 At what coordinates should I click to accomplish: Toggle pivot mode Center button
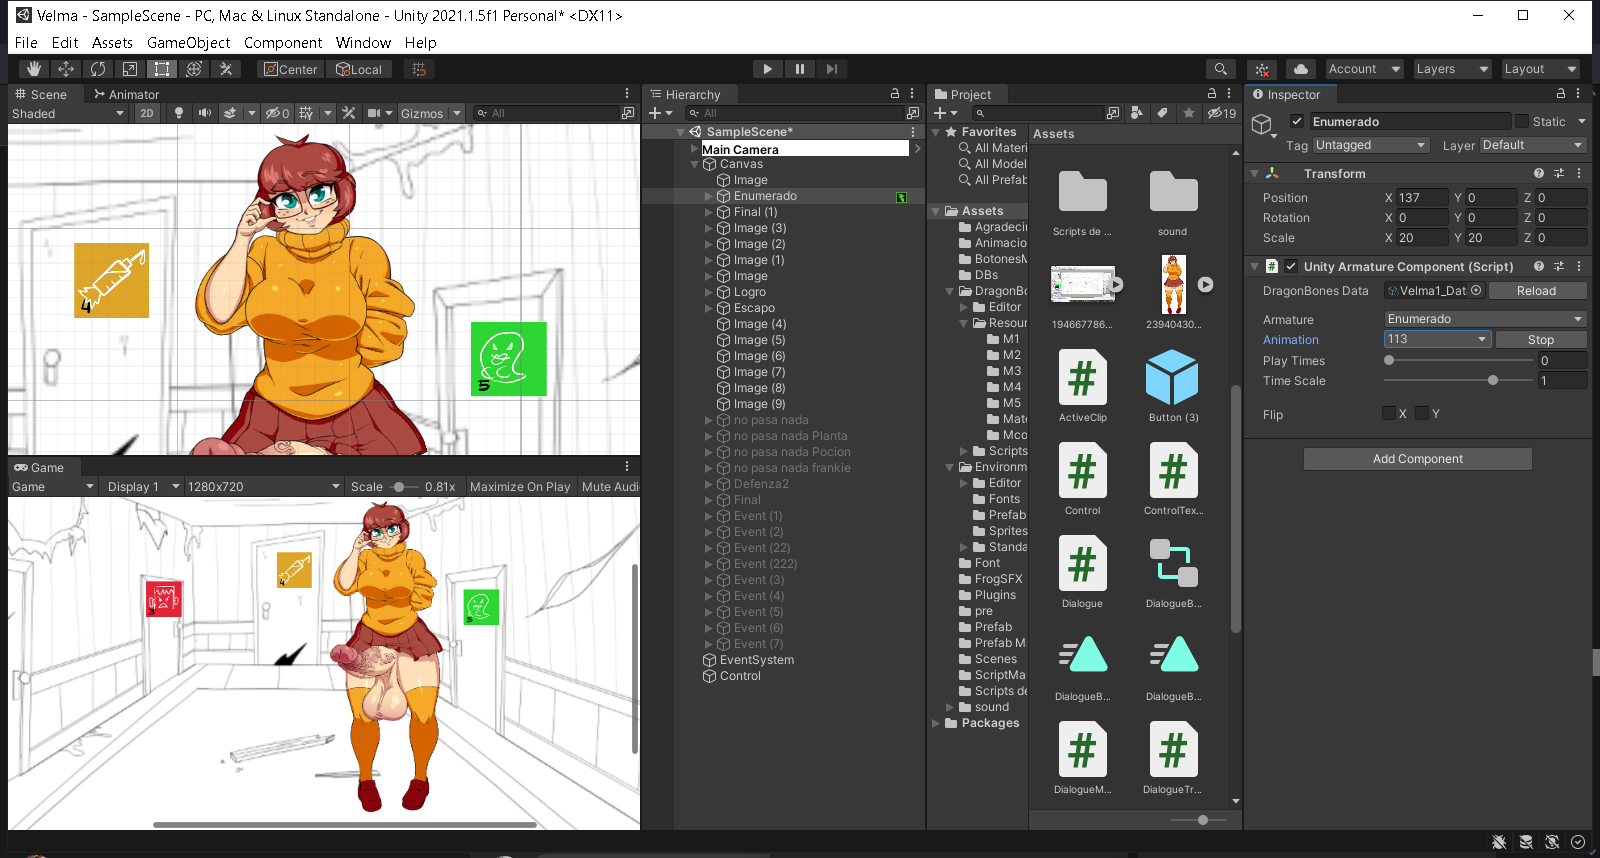tap(290, 69)
